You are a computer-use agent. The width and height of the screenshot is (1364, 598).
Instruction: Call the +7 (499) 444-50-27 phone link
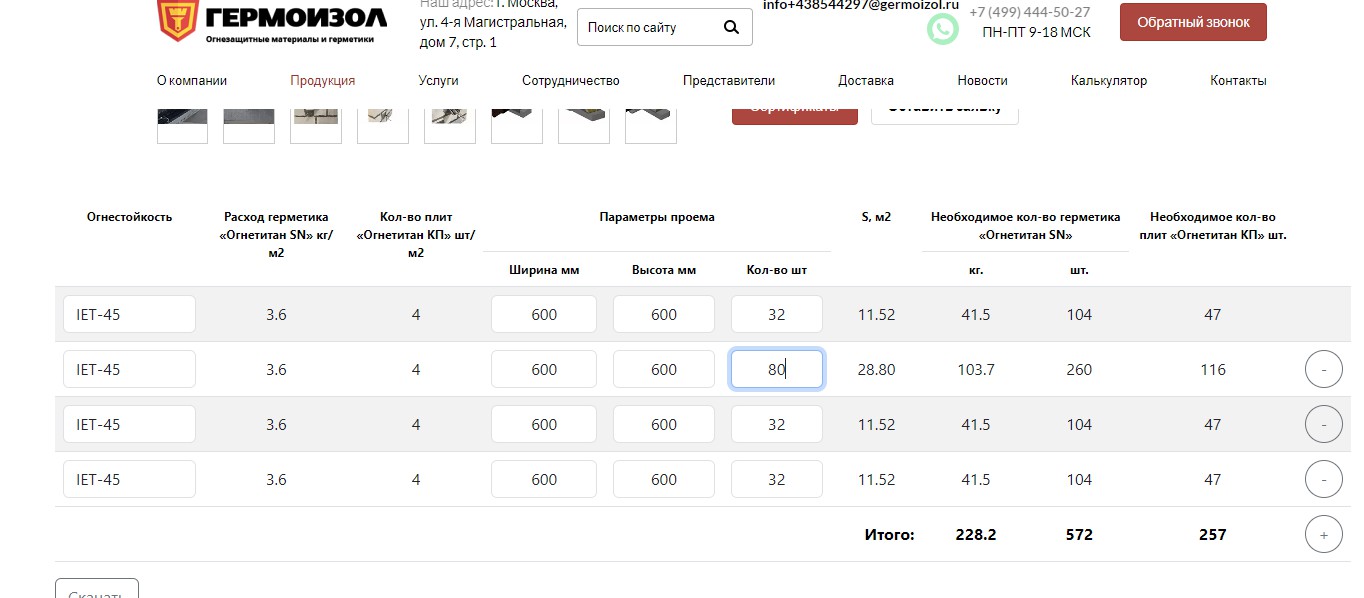pyautogui.click(x=1030, y=12)
